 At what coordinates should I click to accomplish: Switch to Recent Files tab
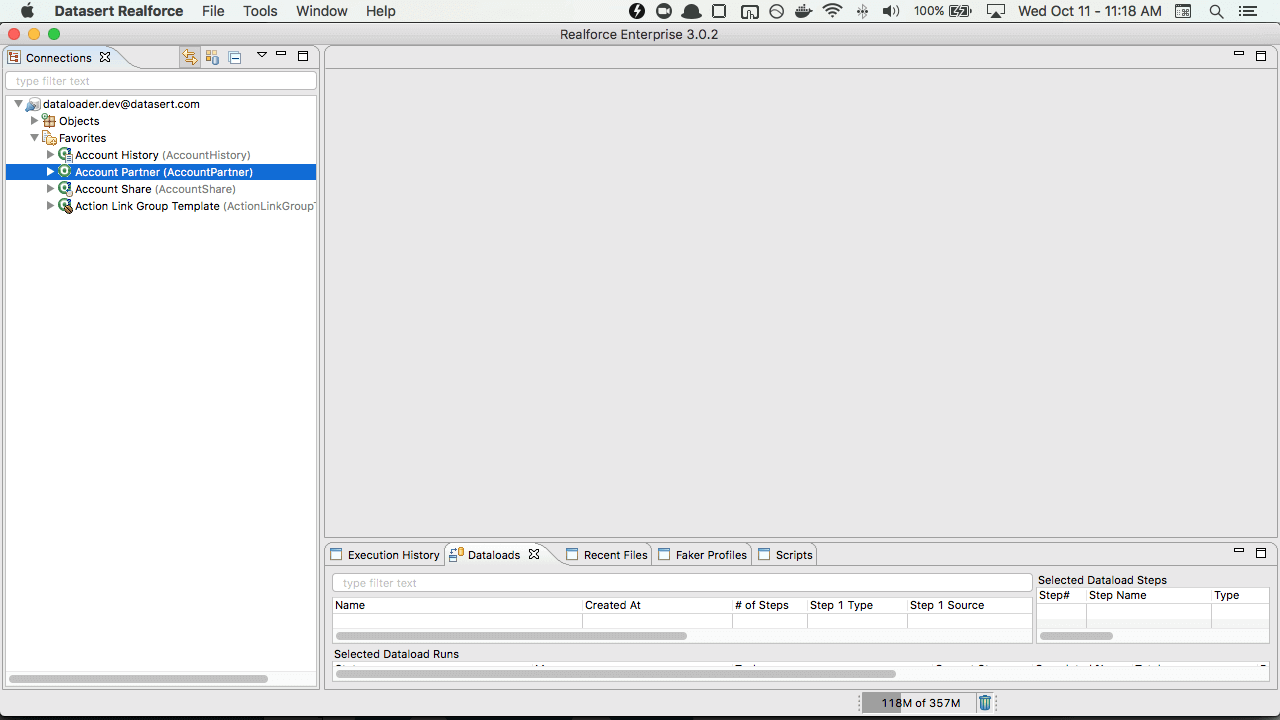(607, 555)
